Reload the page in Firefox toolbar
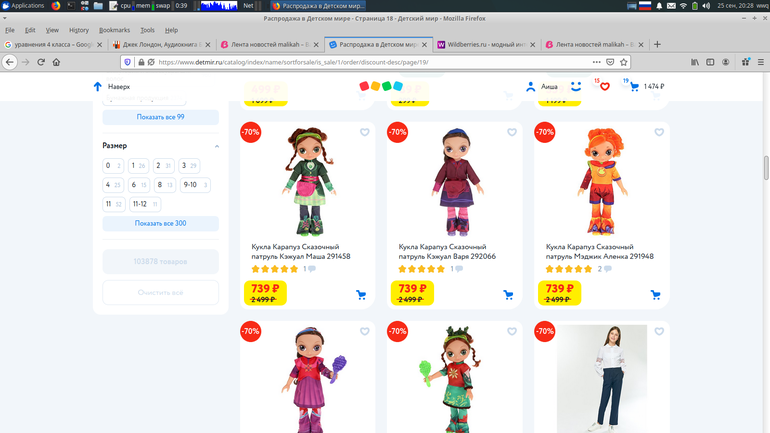770x433 pixels. point(41,62)
